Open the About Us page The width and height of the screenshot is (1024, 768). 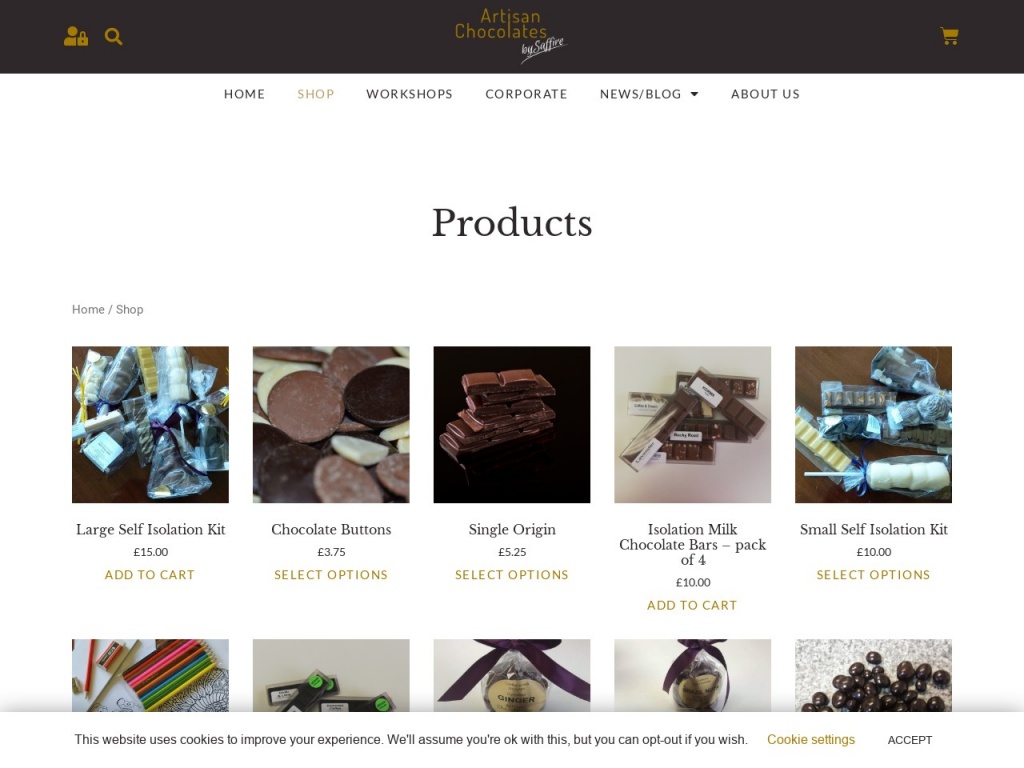(x=765, y=94)
